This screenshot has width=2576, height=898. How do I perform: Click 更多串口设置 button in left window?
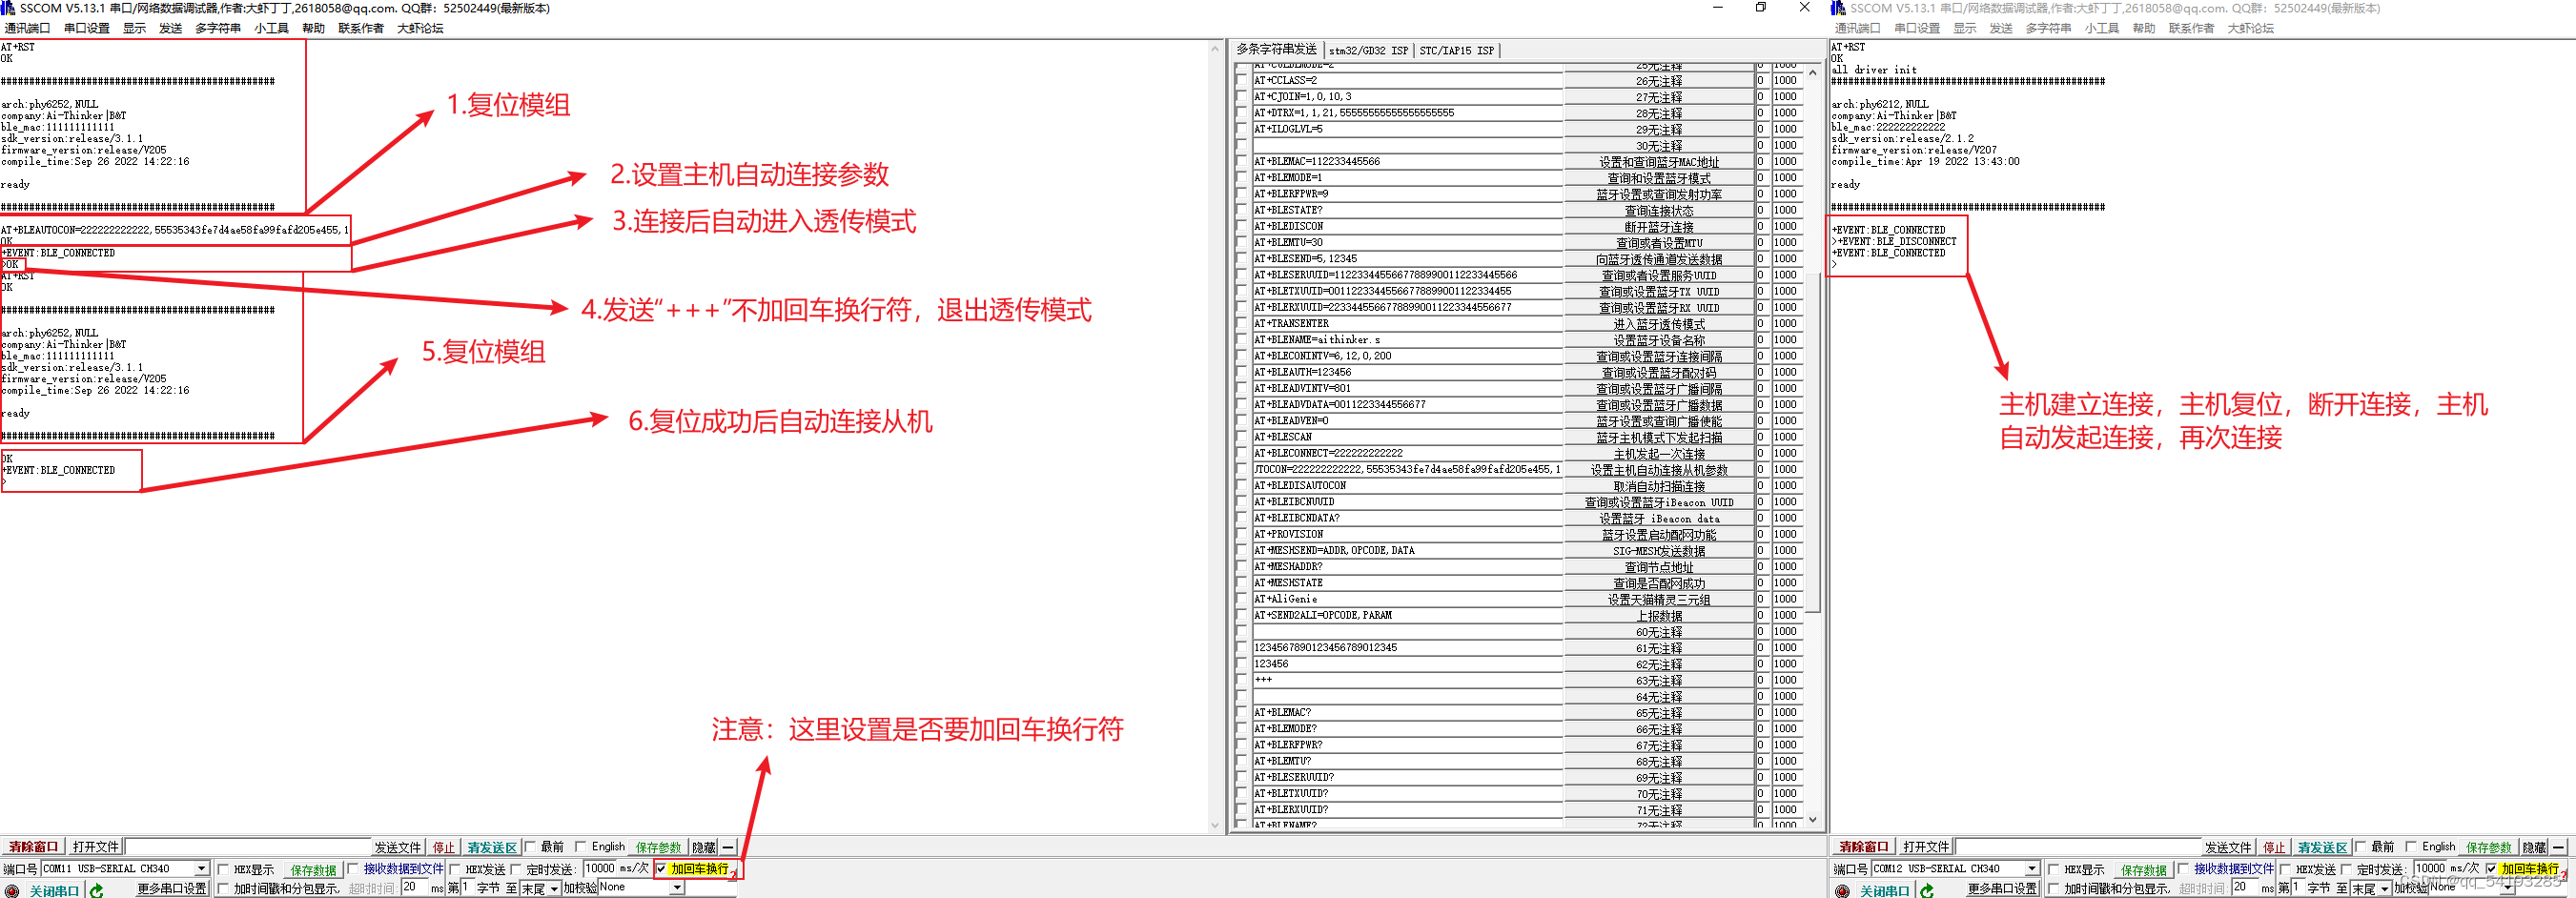(x=172, y=888)
